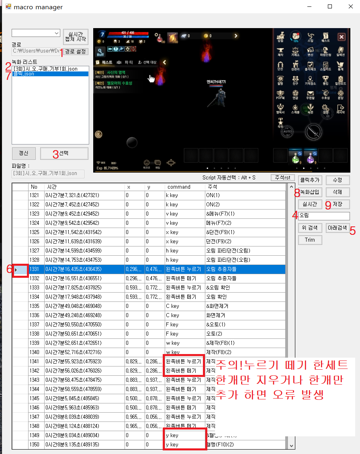Click the 삭제 delete button
360x454 pixels.
click(338, 192)
